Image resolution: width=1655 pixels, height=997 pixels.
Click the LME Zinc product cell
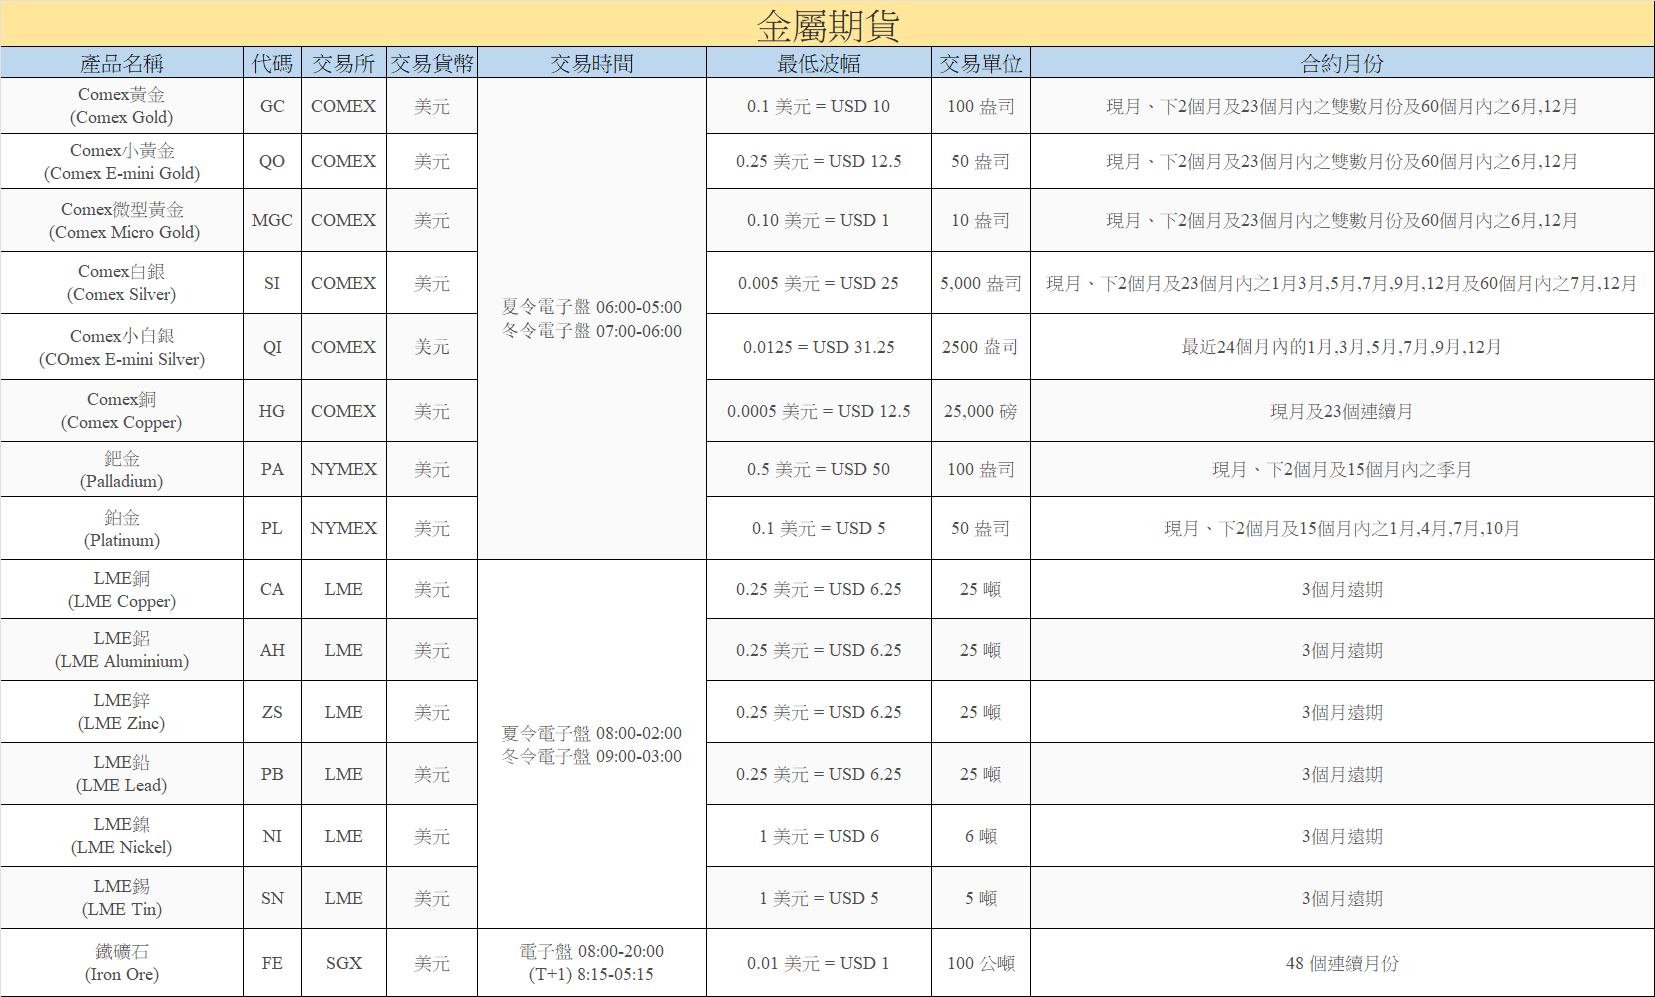122,712
